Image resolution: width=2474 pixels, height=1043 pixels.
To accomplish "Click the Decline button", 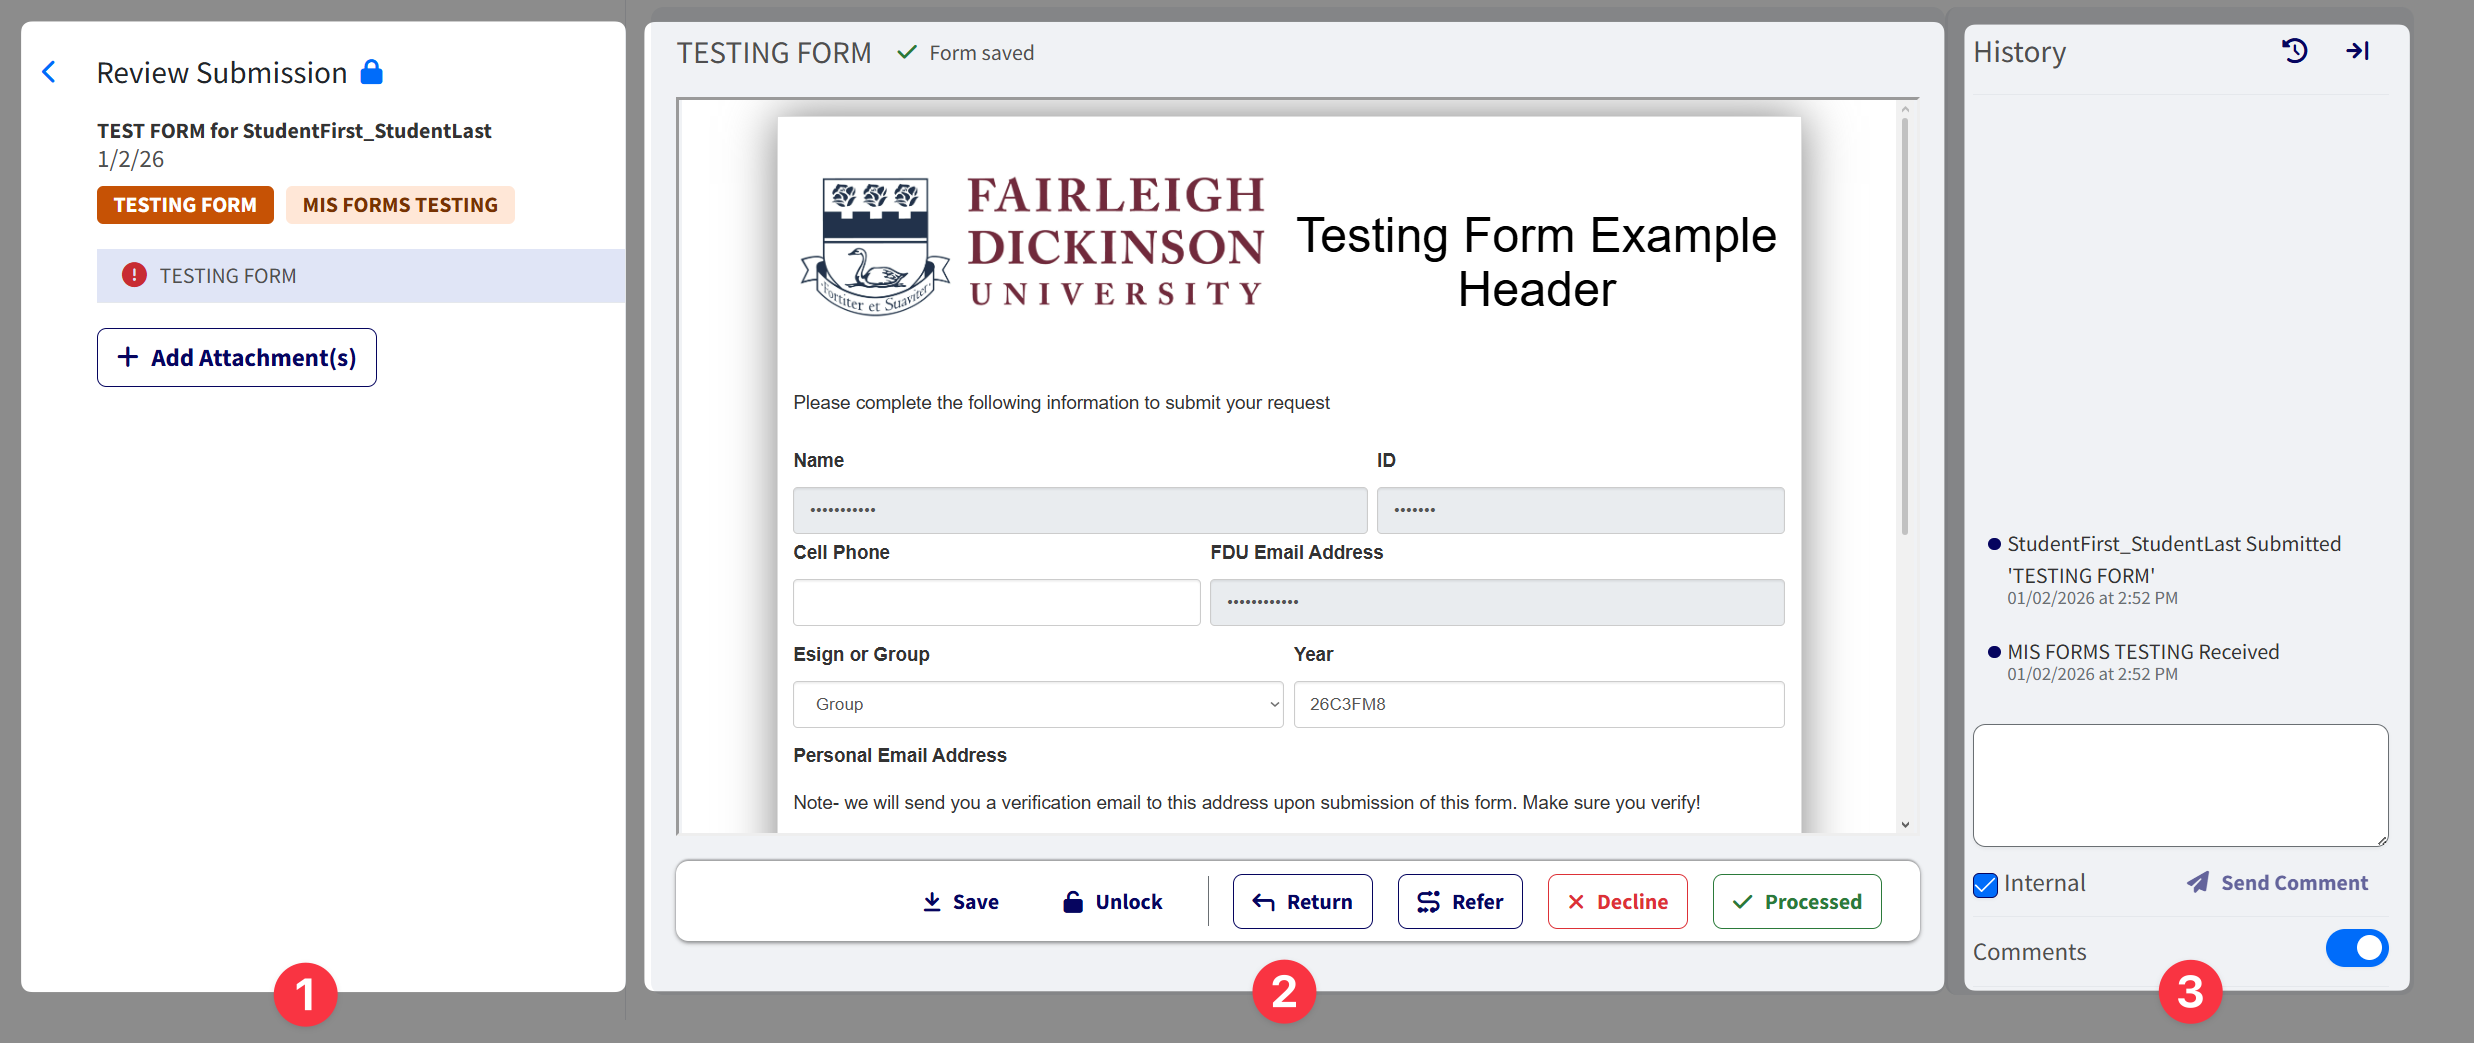I will pyautogui.click(x=1617, y=901).
